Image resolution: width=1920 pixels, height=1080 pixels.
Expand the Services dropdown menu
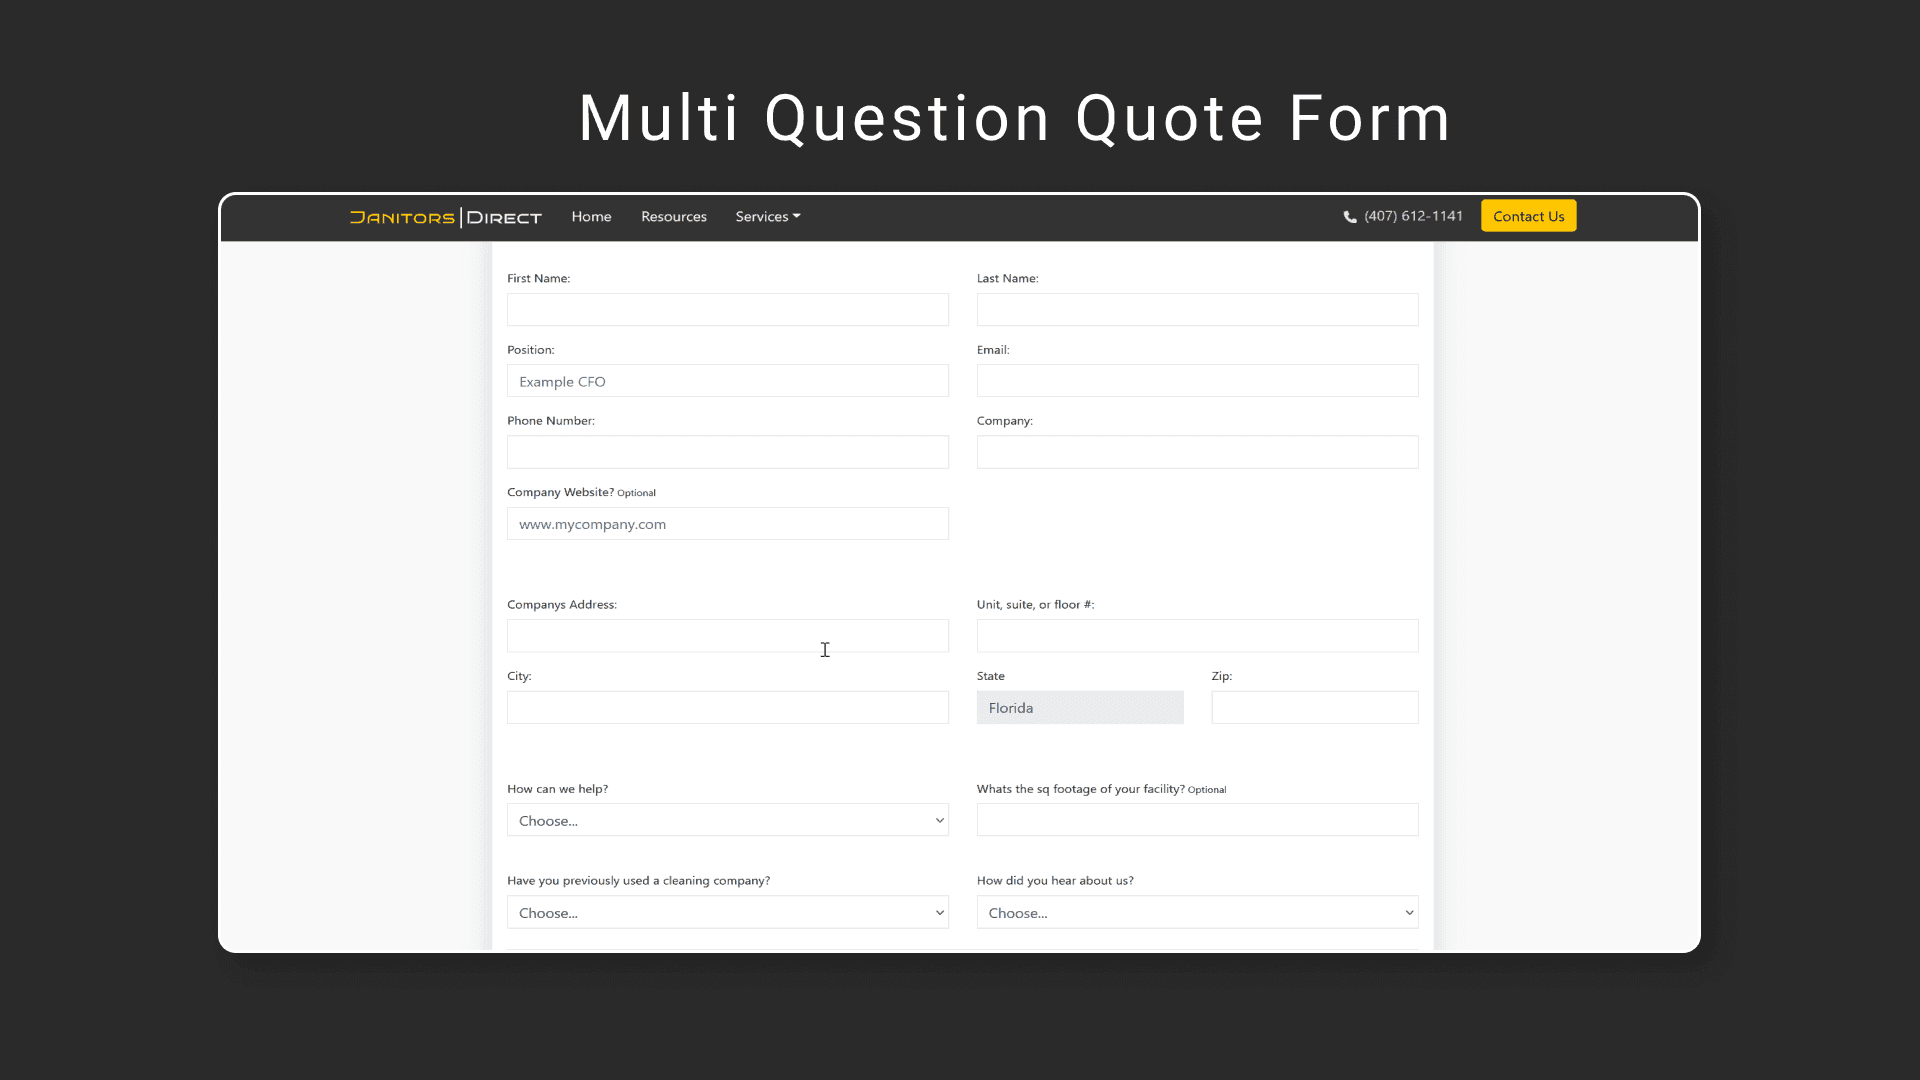point(768,216)
